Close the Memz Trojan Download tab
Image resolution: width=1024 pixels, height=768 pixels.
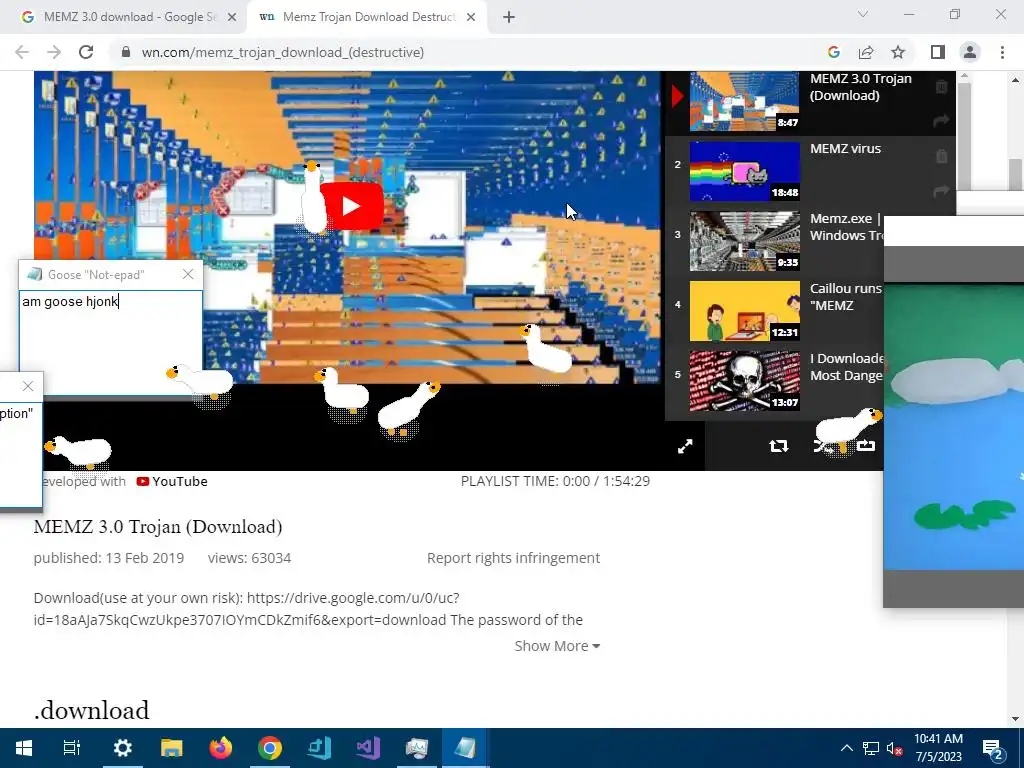471,17
